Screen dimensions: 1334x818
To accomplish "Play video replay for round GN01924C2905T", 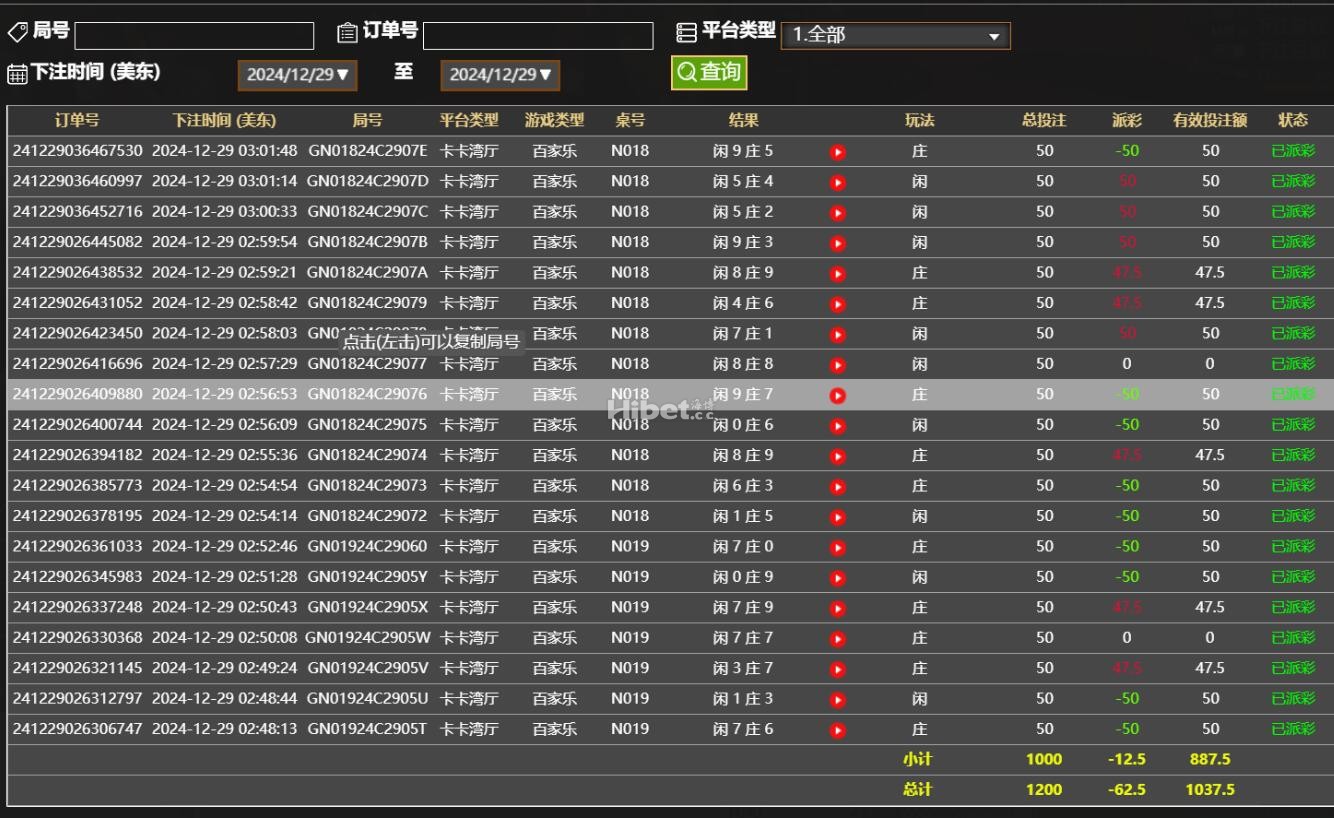I will 838,730.
